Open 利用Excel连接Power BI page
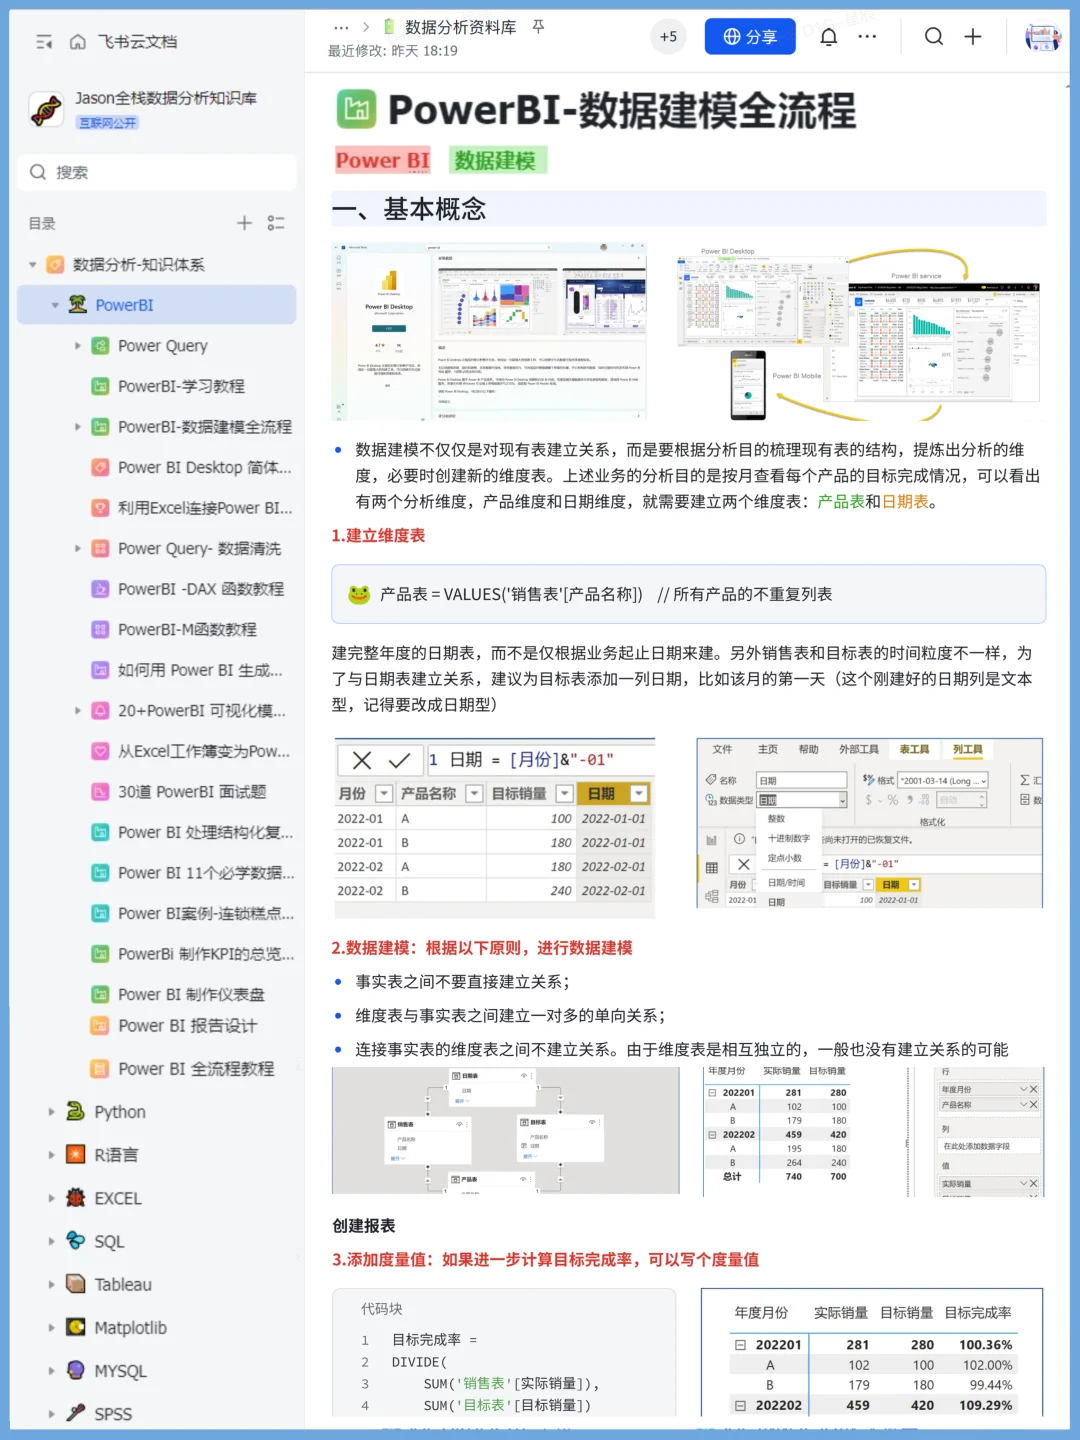Image resolution: width=1080 pixels, height=1440 pixels. tap(205, 508)
